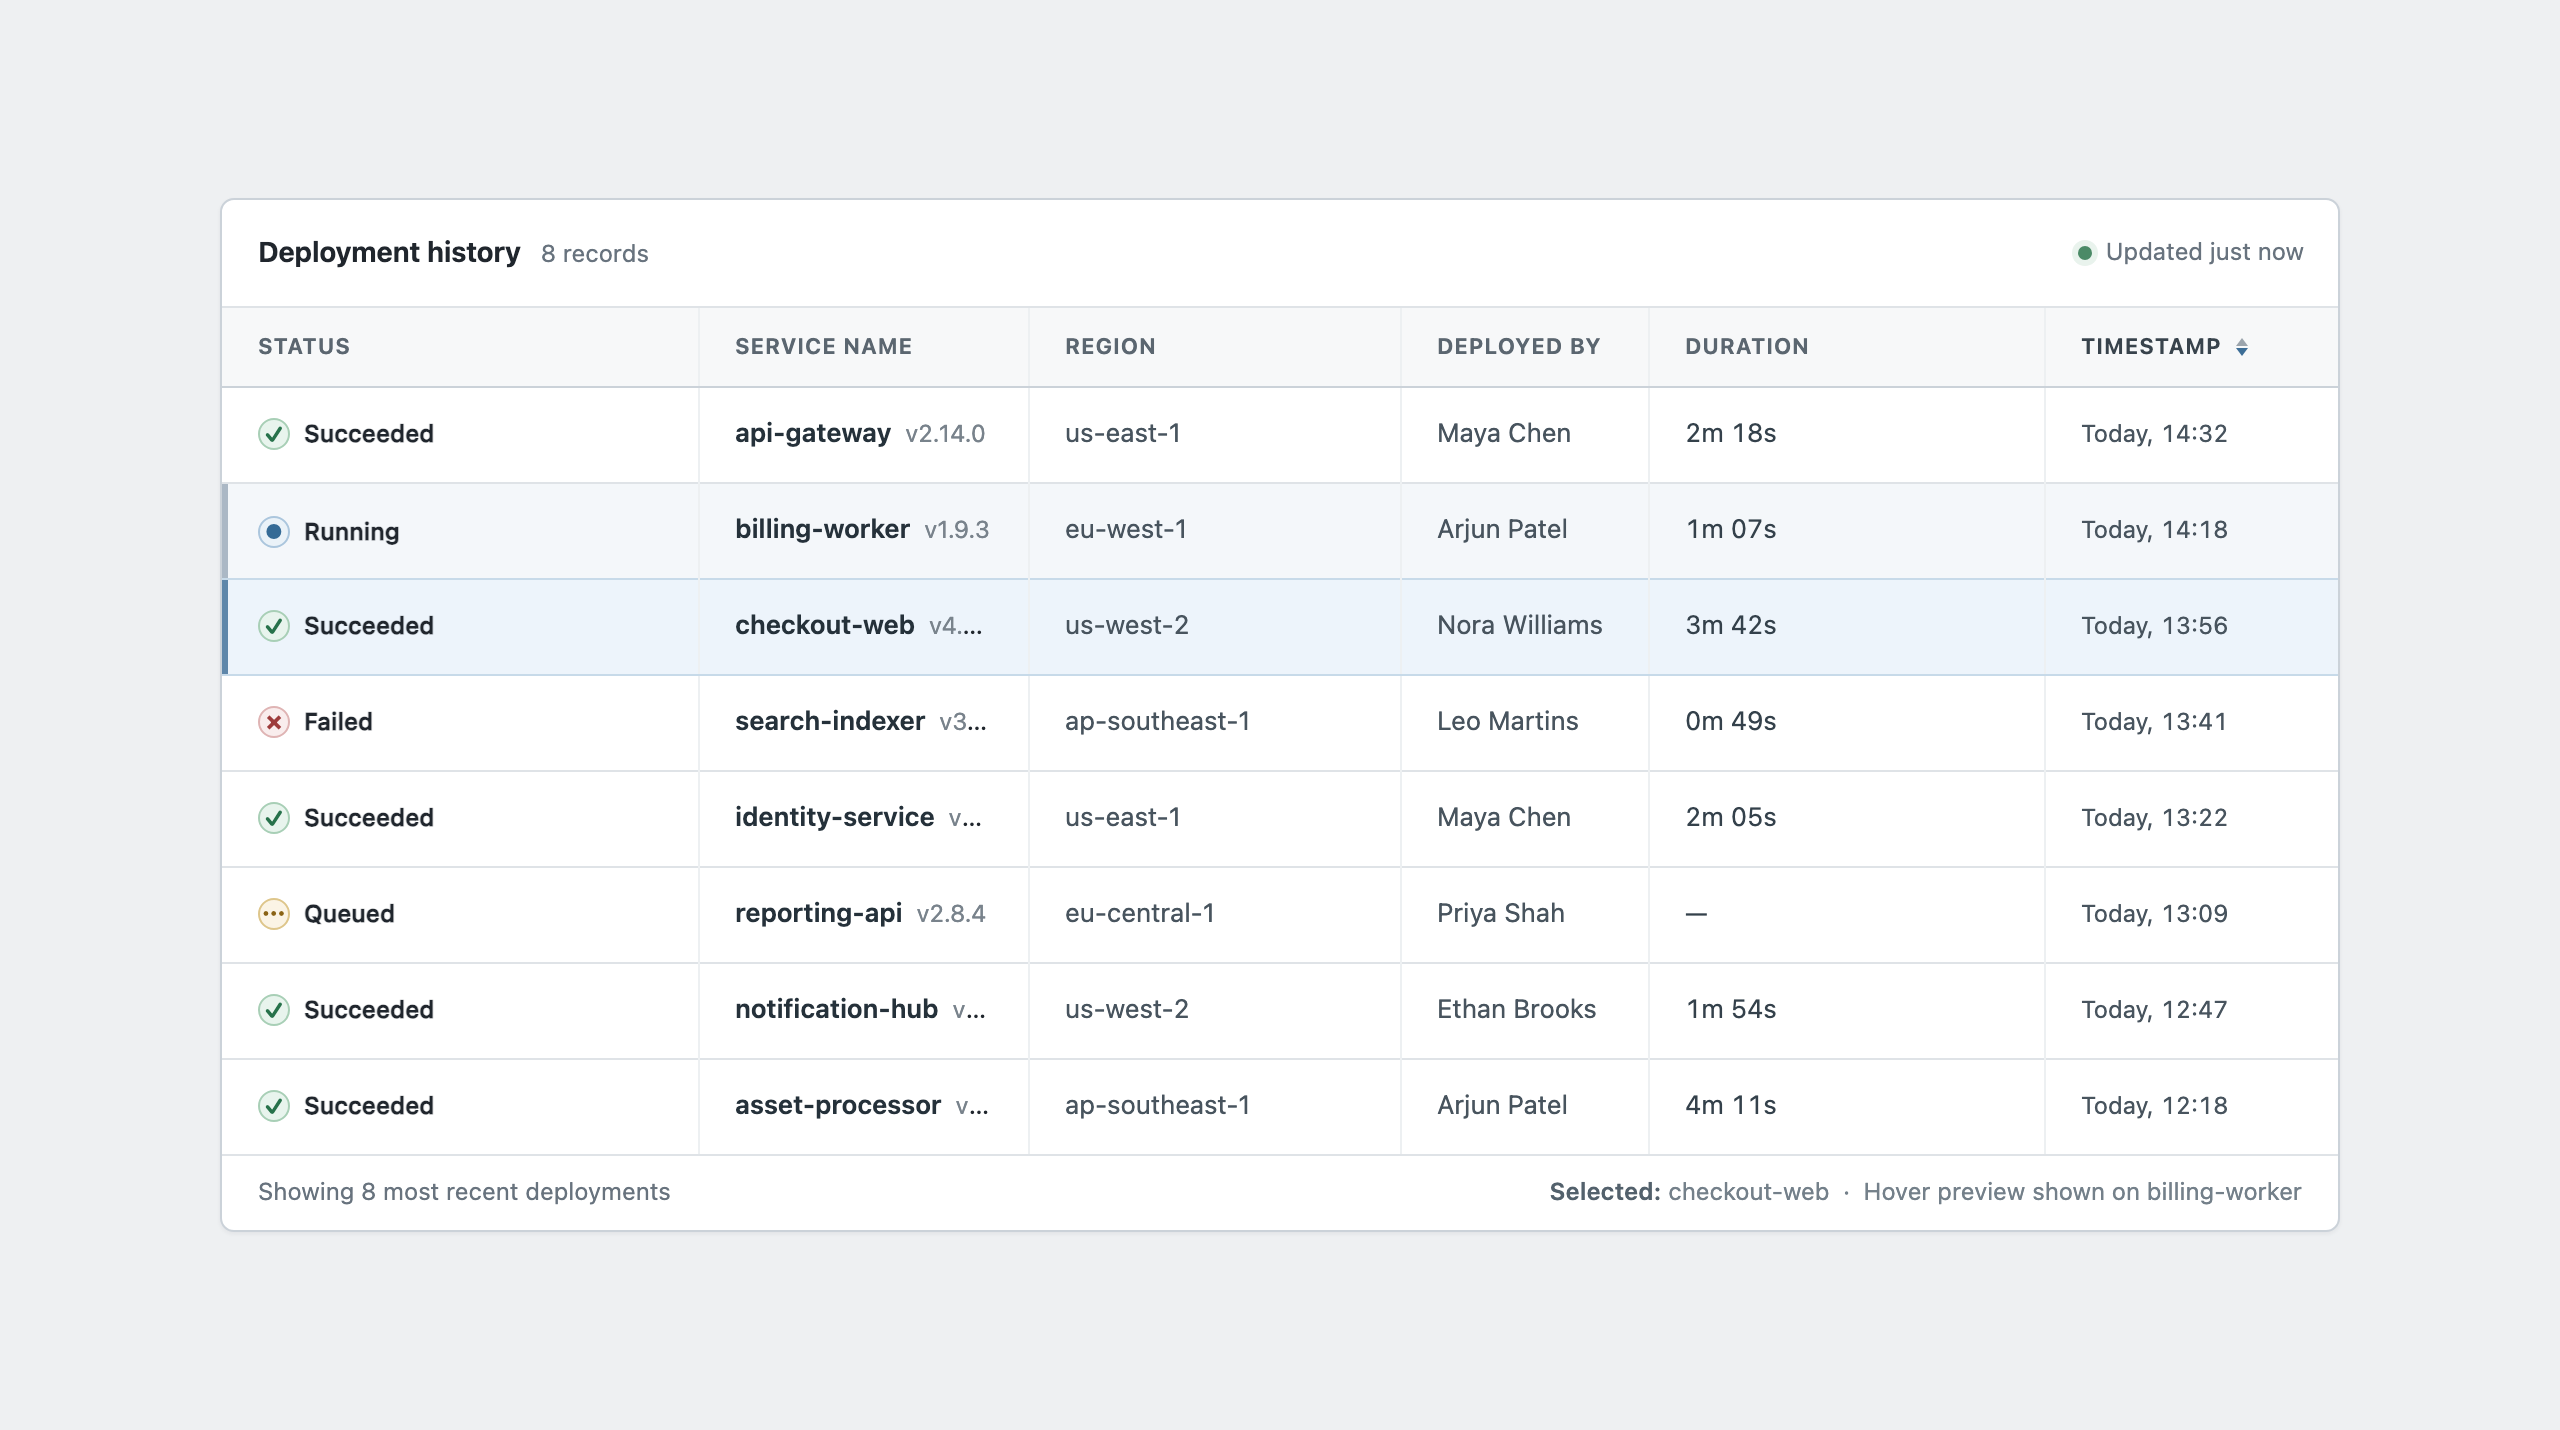The image size is (2560, 1430).
Task: Select the search-indexer row by Leo Martins
Action: pyautogui.click(x=1280, y=722)
